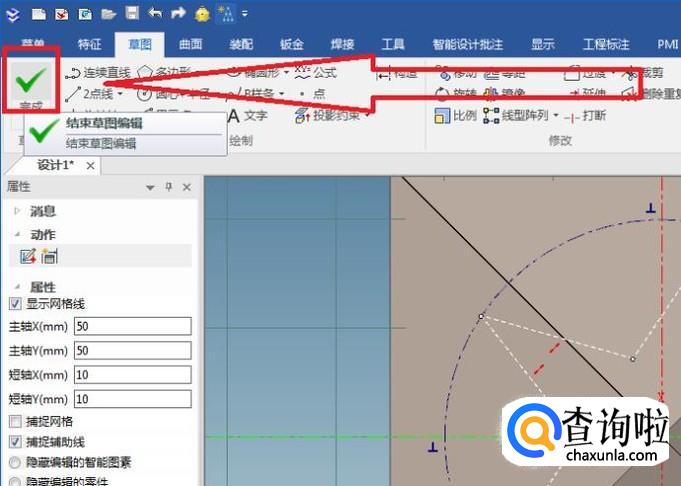Click the edit icon under 动作

28,256
